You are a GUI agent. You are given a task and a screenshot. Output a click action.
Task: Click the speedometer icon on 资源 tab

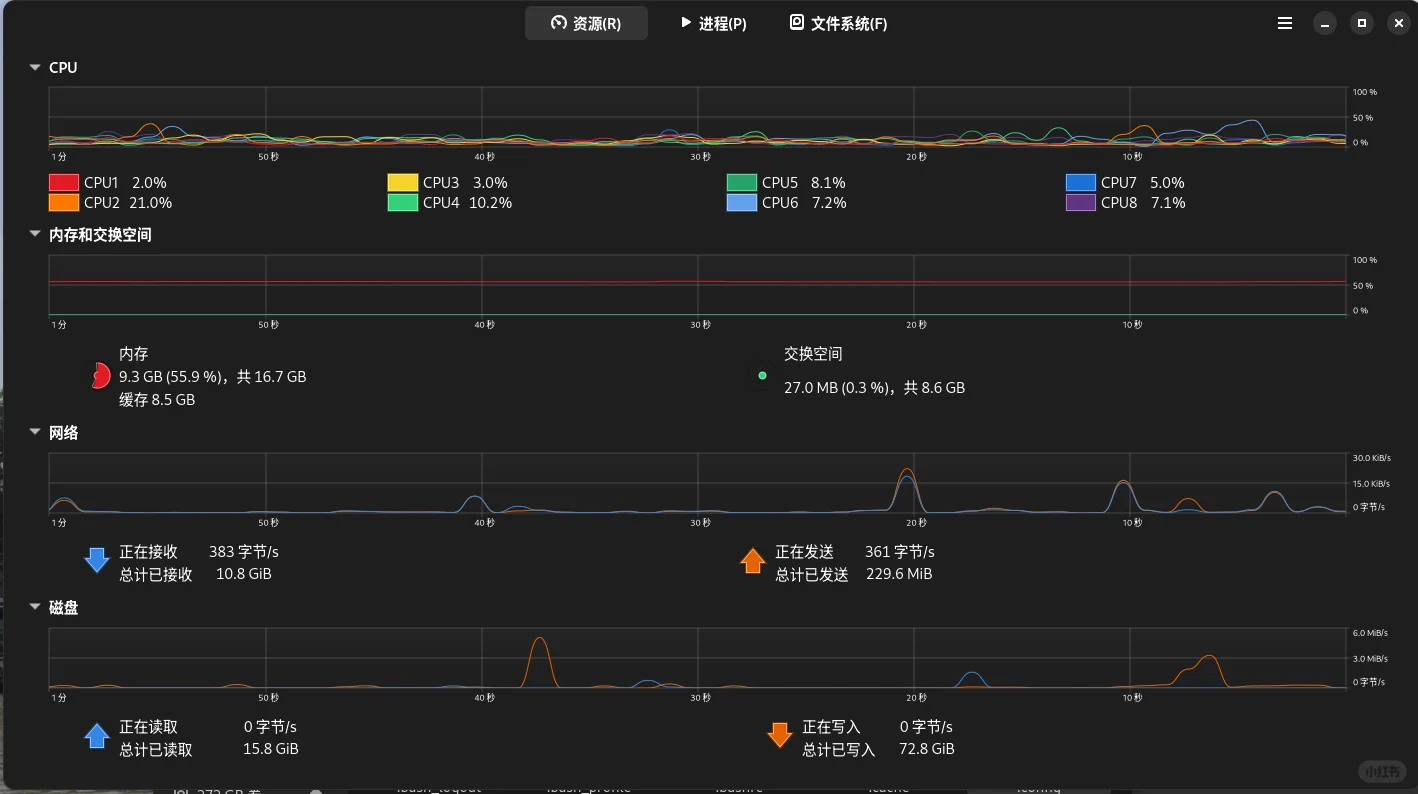556,22
